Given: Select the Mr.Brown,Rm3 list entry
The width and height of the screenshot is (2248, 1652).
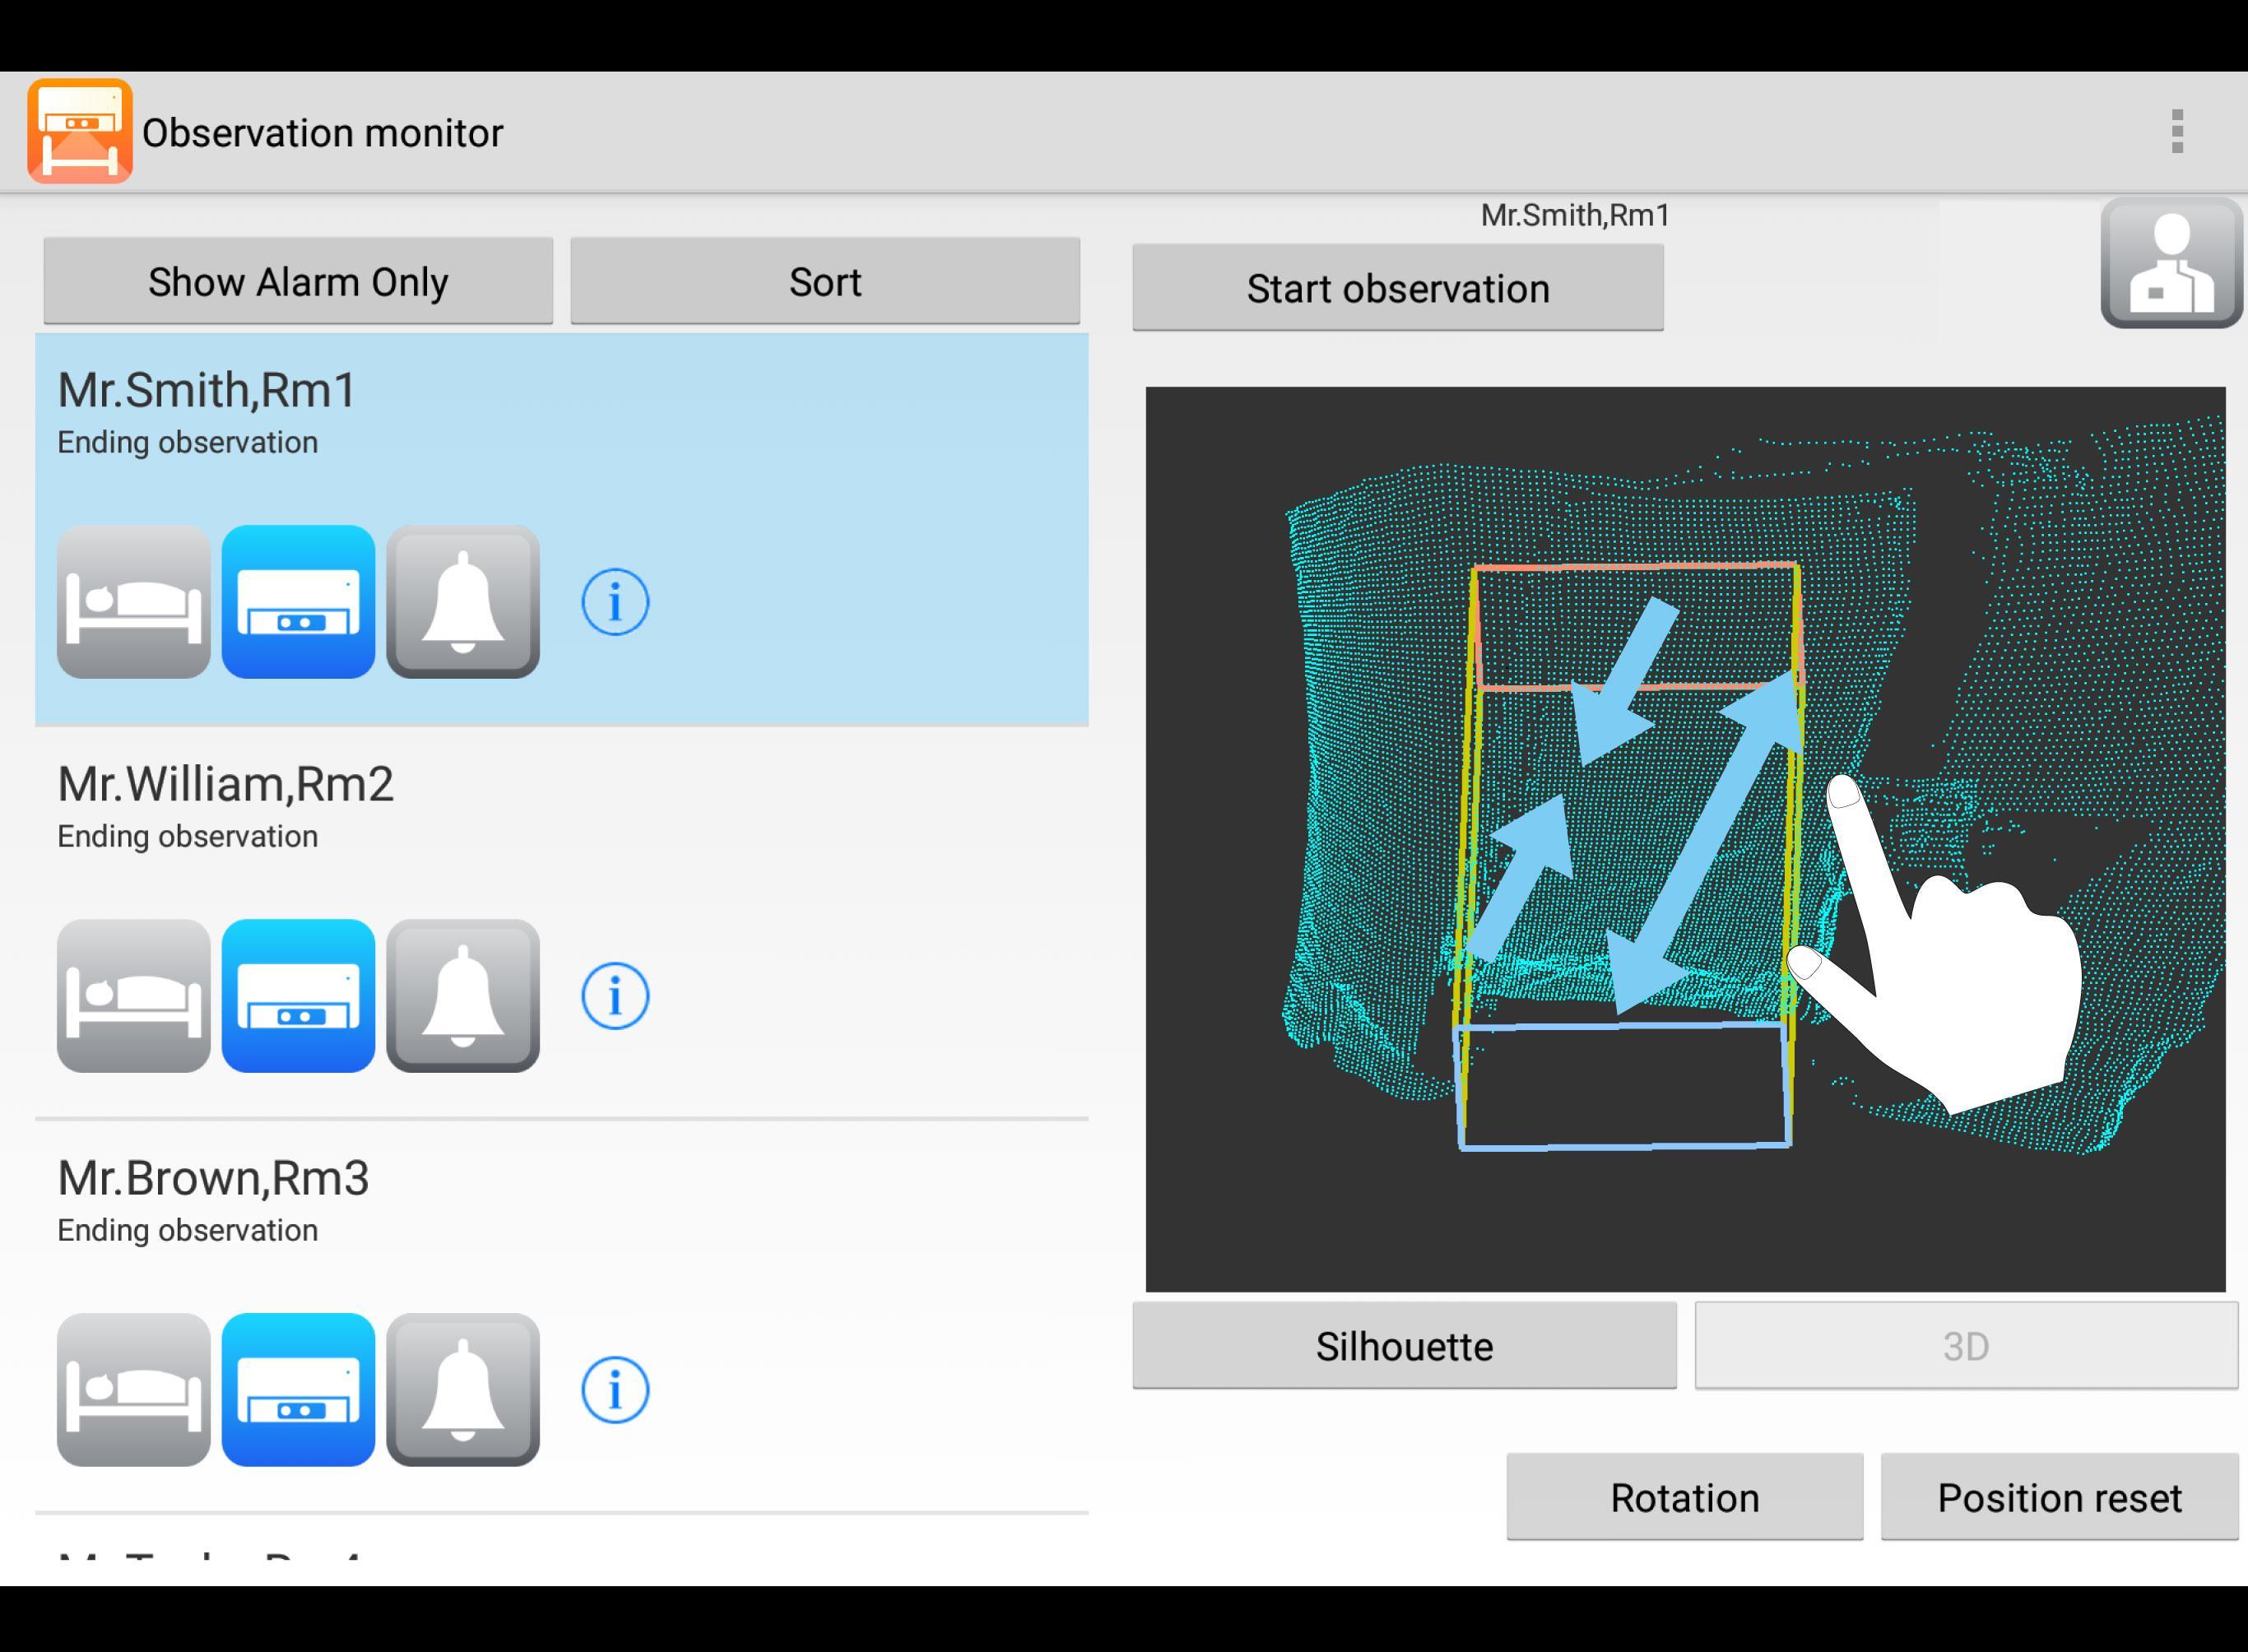Looking at the screenshot, I should 562,1317.
